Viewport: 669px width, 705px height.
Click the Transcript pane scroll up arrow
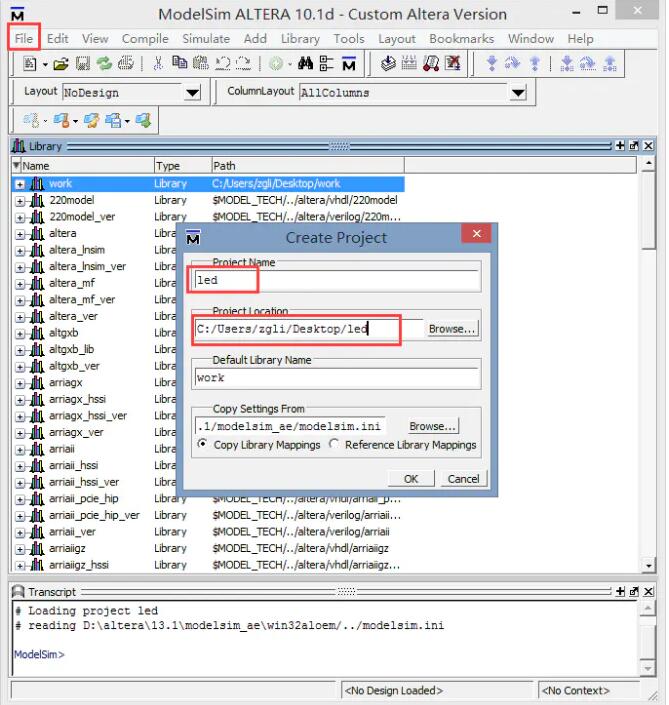tap(647, 608)
